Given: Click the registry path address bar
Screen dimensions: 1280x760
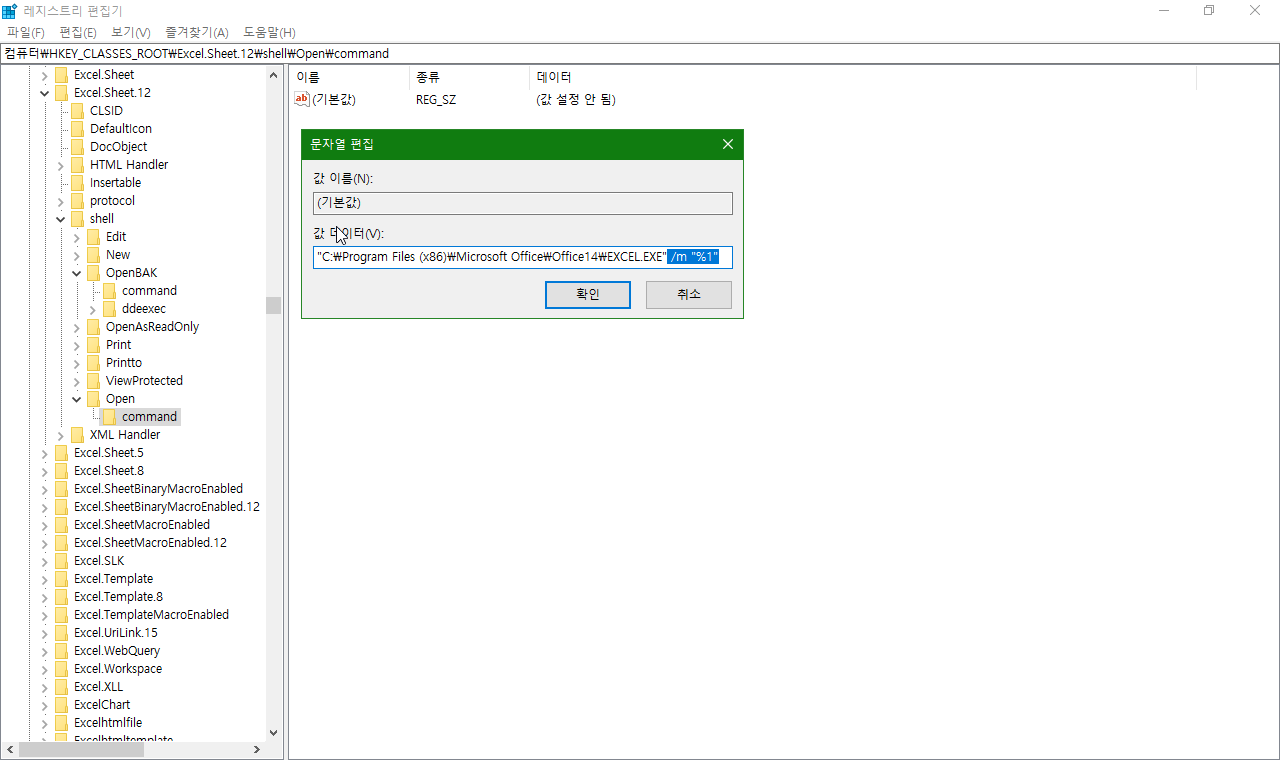Looking at the screenshot, I should pyautogui.click(x=640, y=53).
